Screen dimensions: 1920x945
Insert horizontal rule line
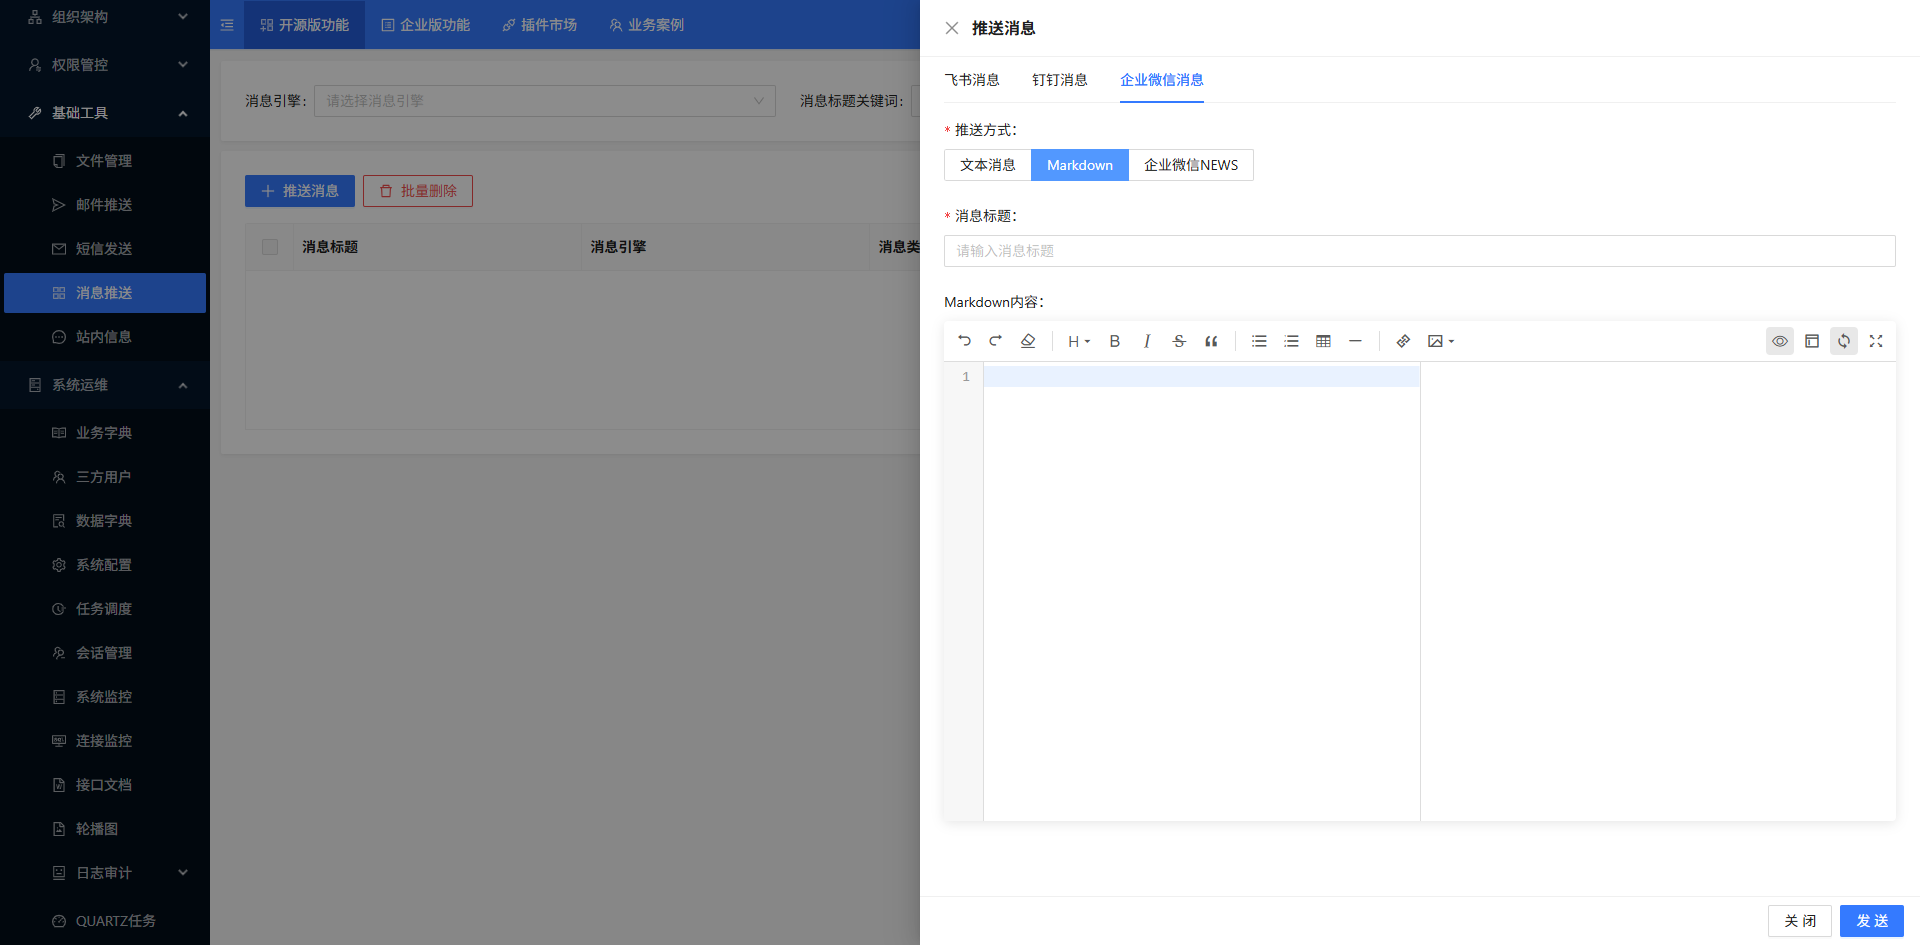click(1355, 341)
